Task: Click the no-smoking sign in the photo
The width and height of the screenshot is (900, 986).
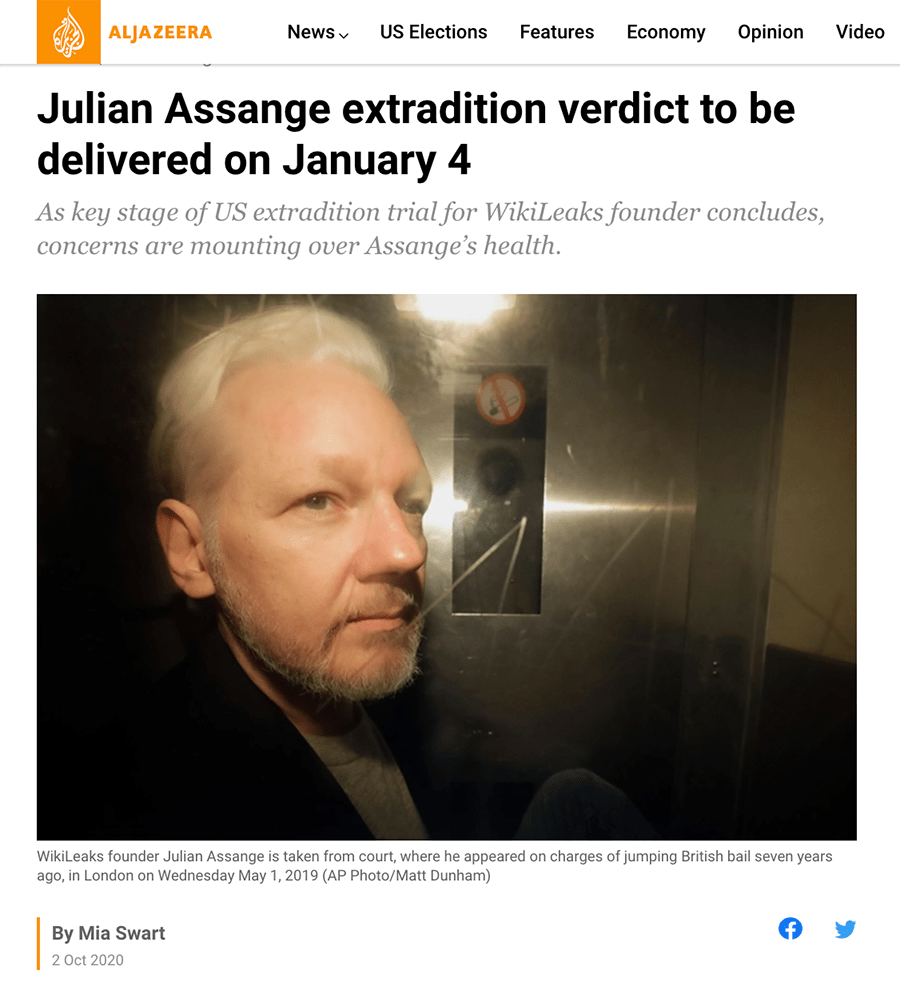Action: pyautogui.click(x=501, y=399)
